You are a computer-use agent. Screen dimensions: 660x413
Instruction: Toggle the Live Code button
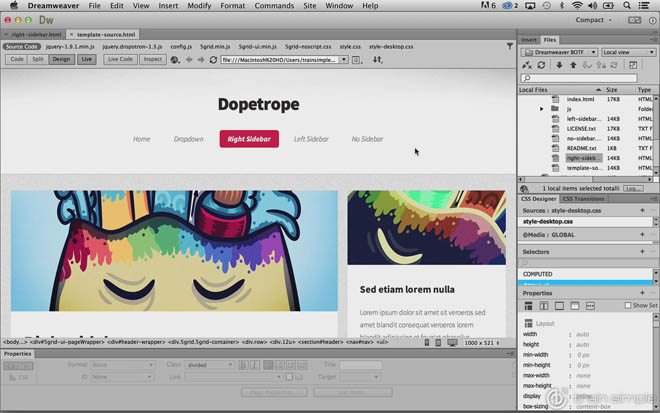coord(120,59)
